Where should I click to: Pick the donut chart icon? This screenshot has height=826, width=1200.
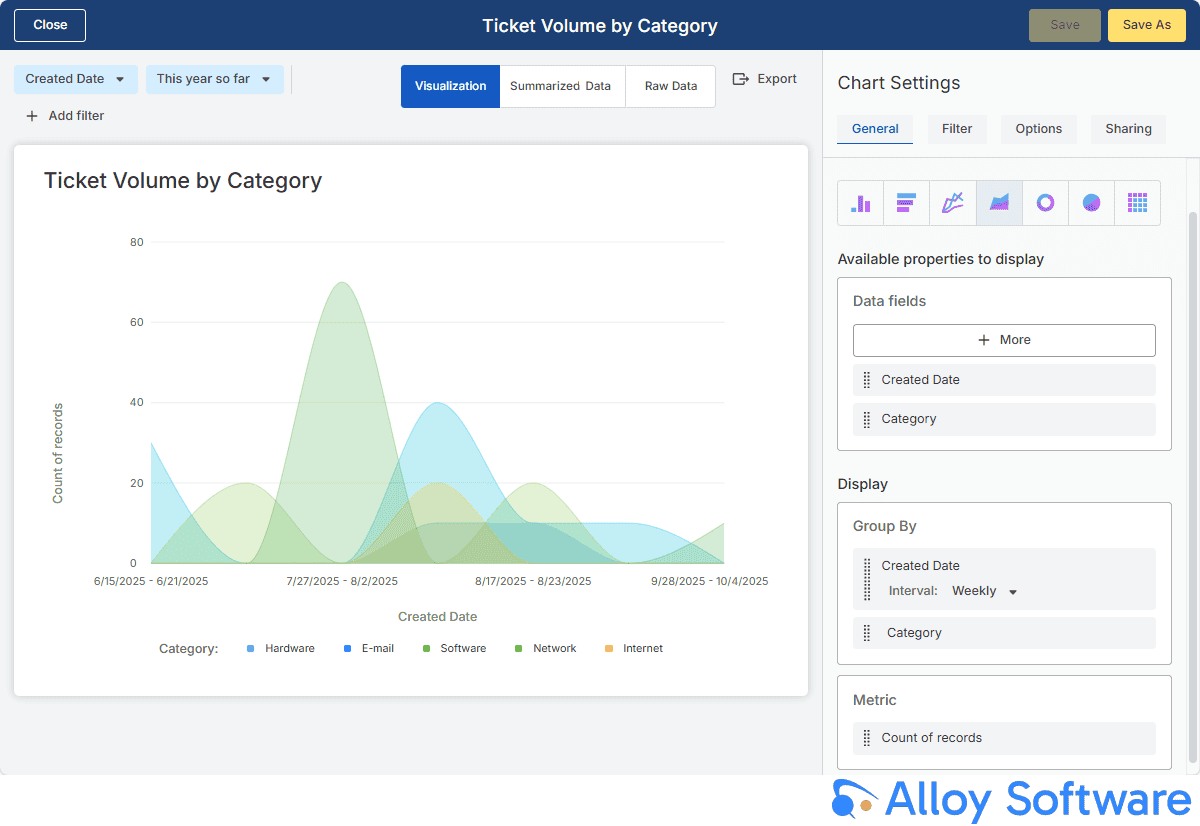1045,203
